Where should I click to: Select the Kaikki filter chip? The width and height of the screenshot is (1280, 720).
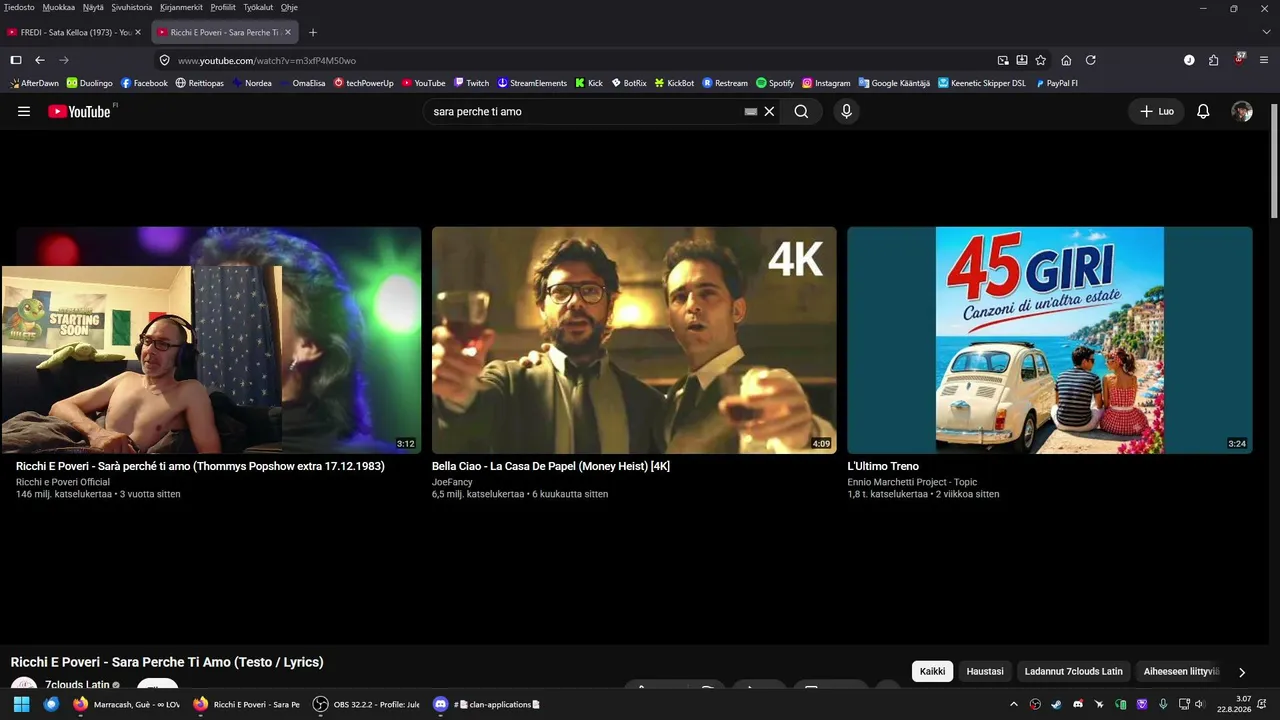pos(932,672)
